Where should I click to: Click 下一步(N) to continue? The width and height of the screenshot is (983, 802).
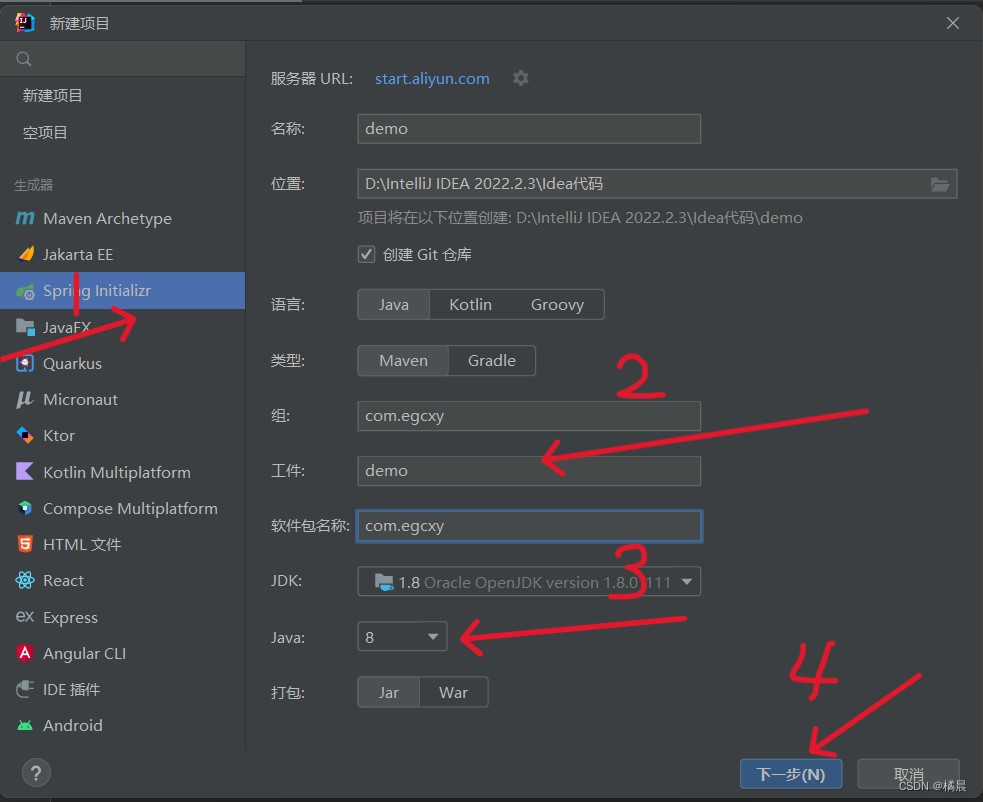pos(791,774)
